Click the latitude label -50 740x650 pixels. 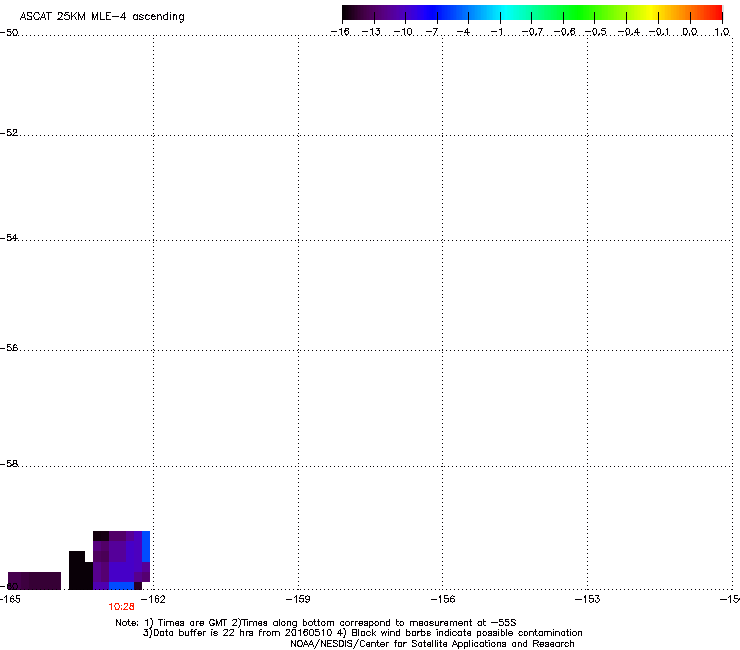(x=9, y=33)
